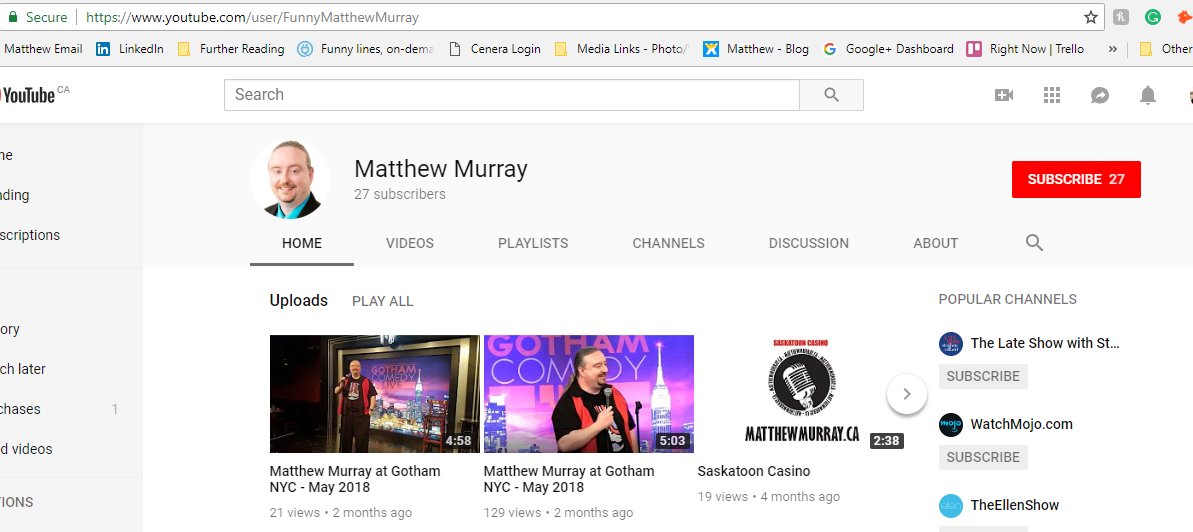Open the Saskatoon Casino video thumbnail
The width and height of the screenshot is (1193, 532).
coord(802,393)
